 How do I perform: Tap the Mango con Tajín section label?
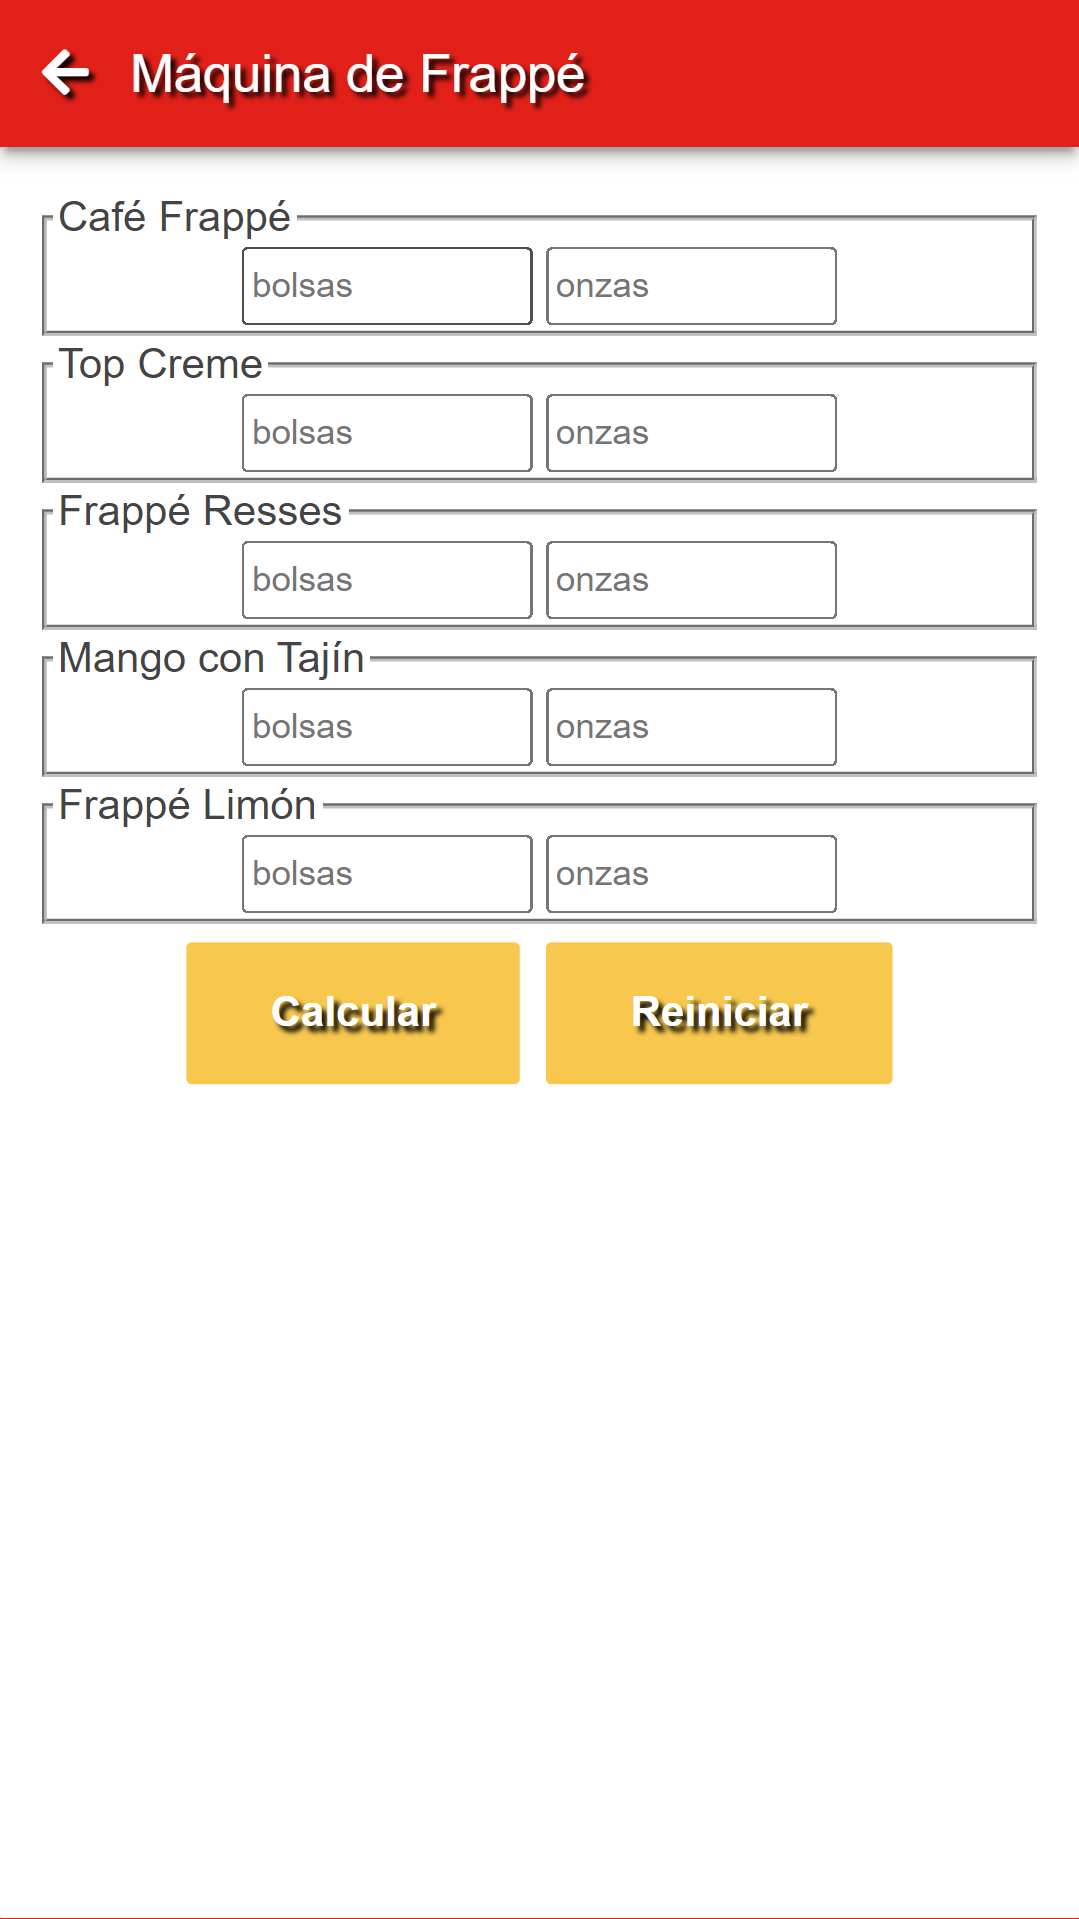point(211,658)
